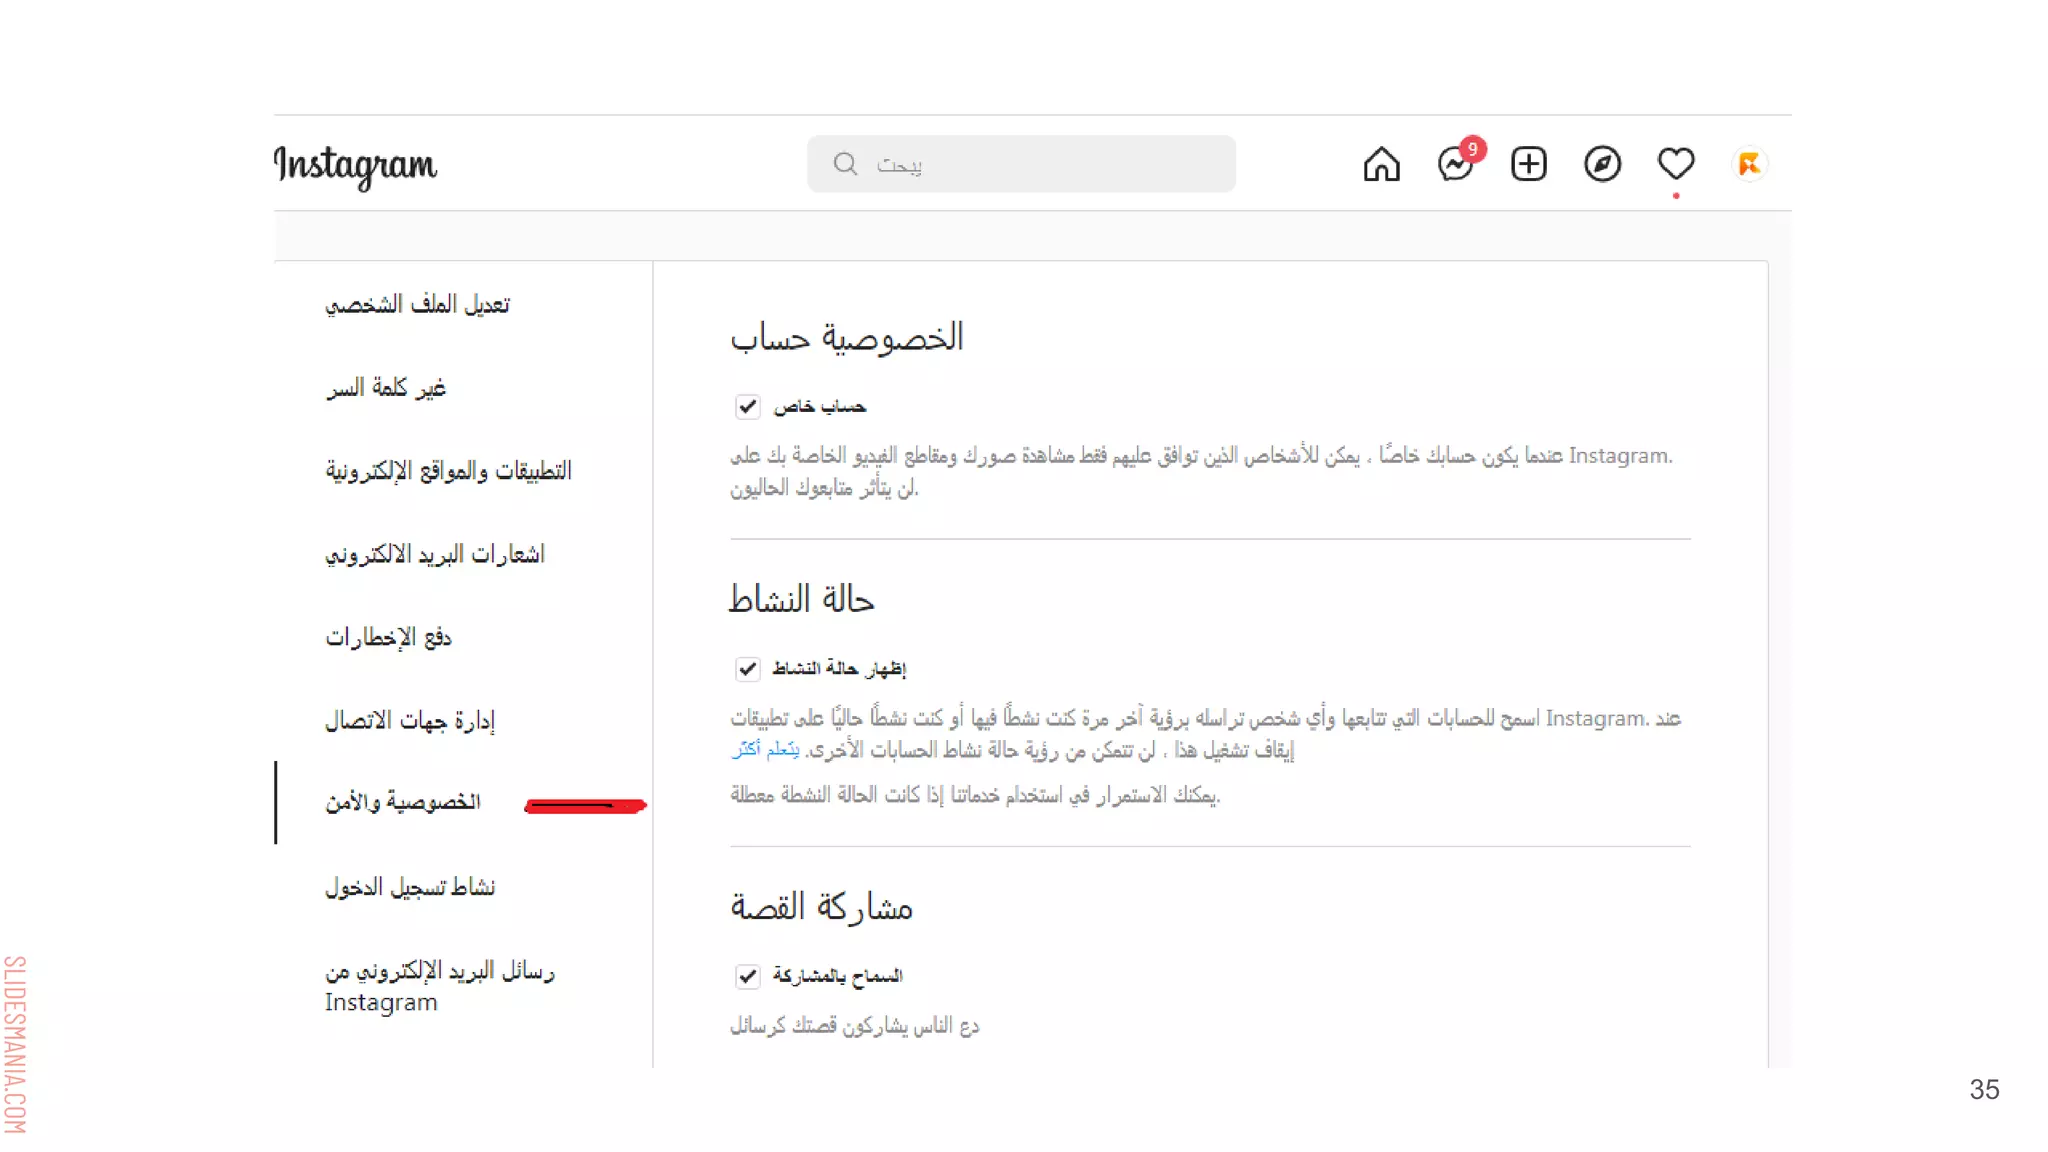Click the learn more (يتعلم أكثر) link
Viewport: 2048px width, 1152px height.
tap(766, 749)
